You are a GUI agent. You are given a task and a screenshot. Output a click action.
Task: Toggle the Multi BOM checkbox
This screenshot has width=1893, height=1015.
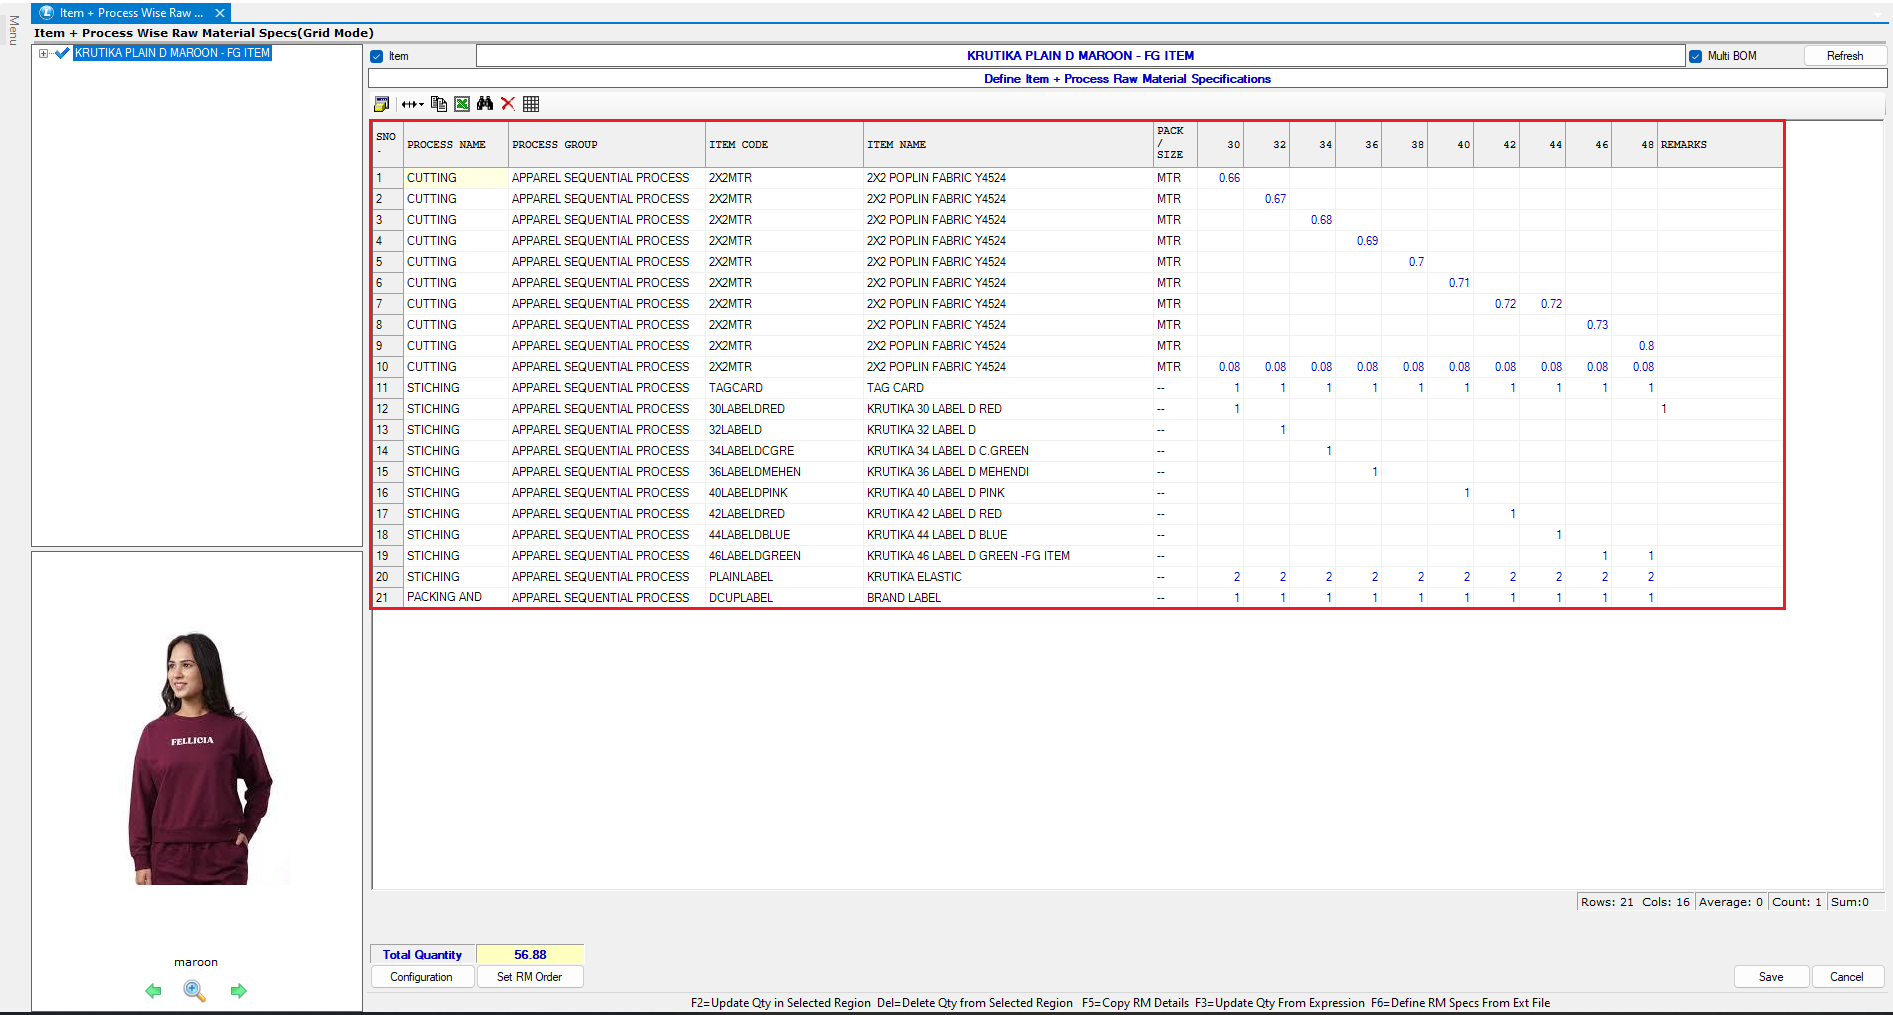[1696, 57]
